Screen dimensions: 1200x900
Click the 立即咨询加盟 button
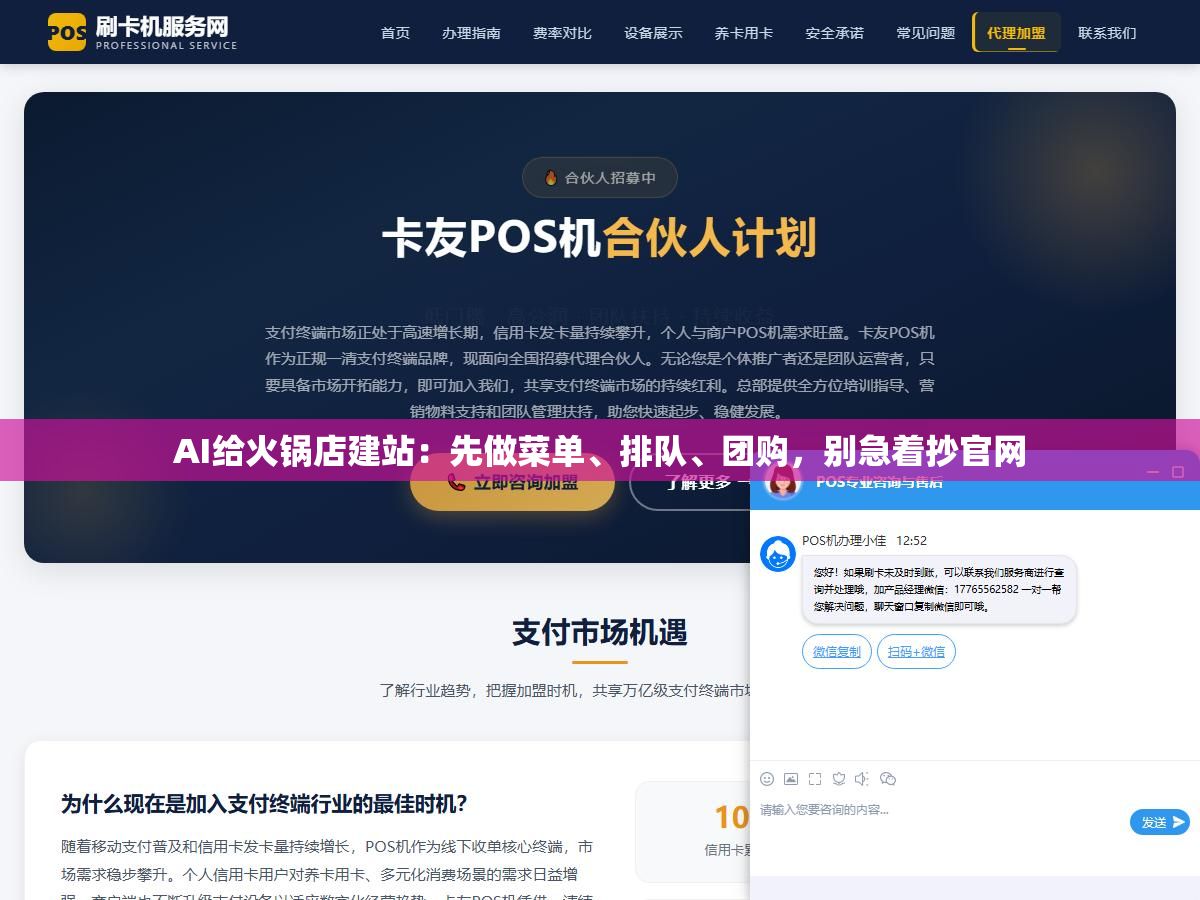(512, 482)
